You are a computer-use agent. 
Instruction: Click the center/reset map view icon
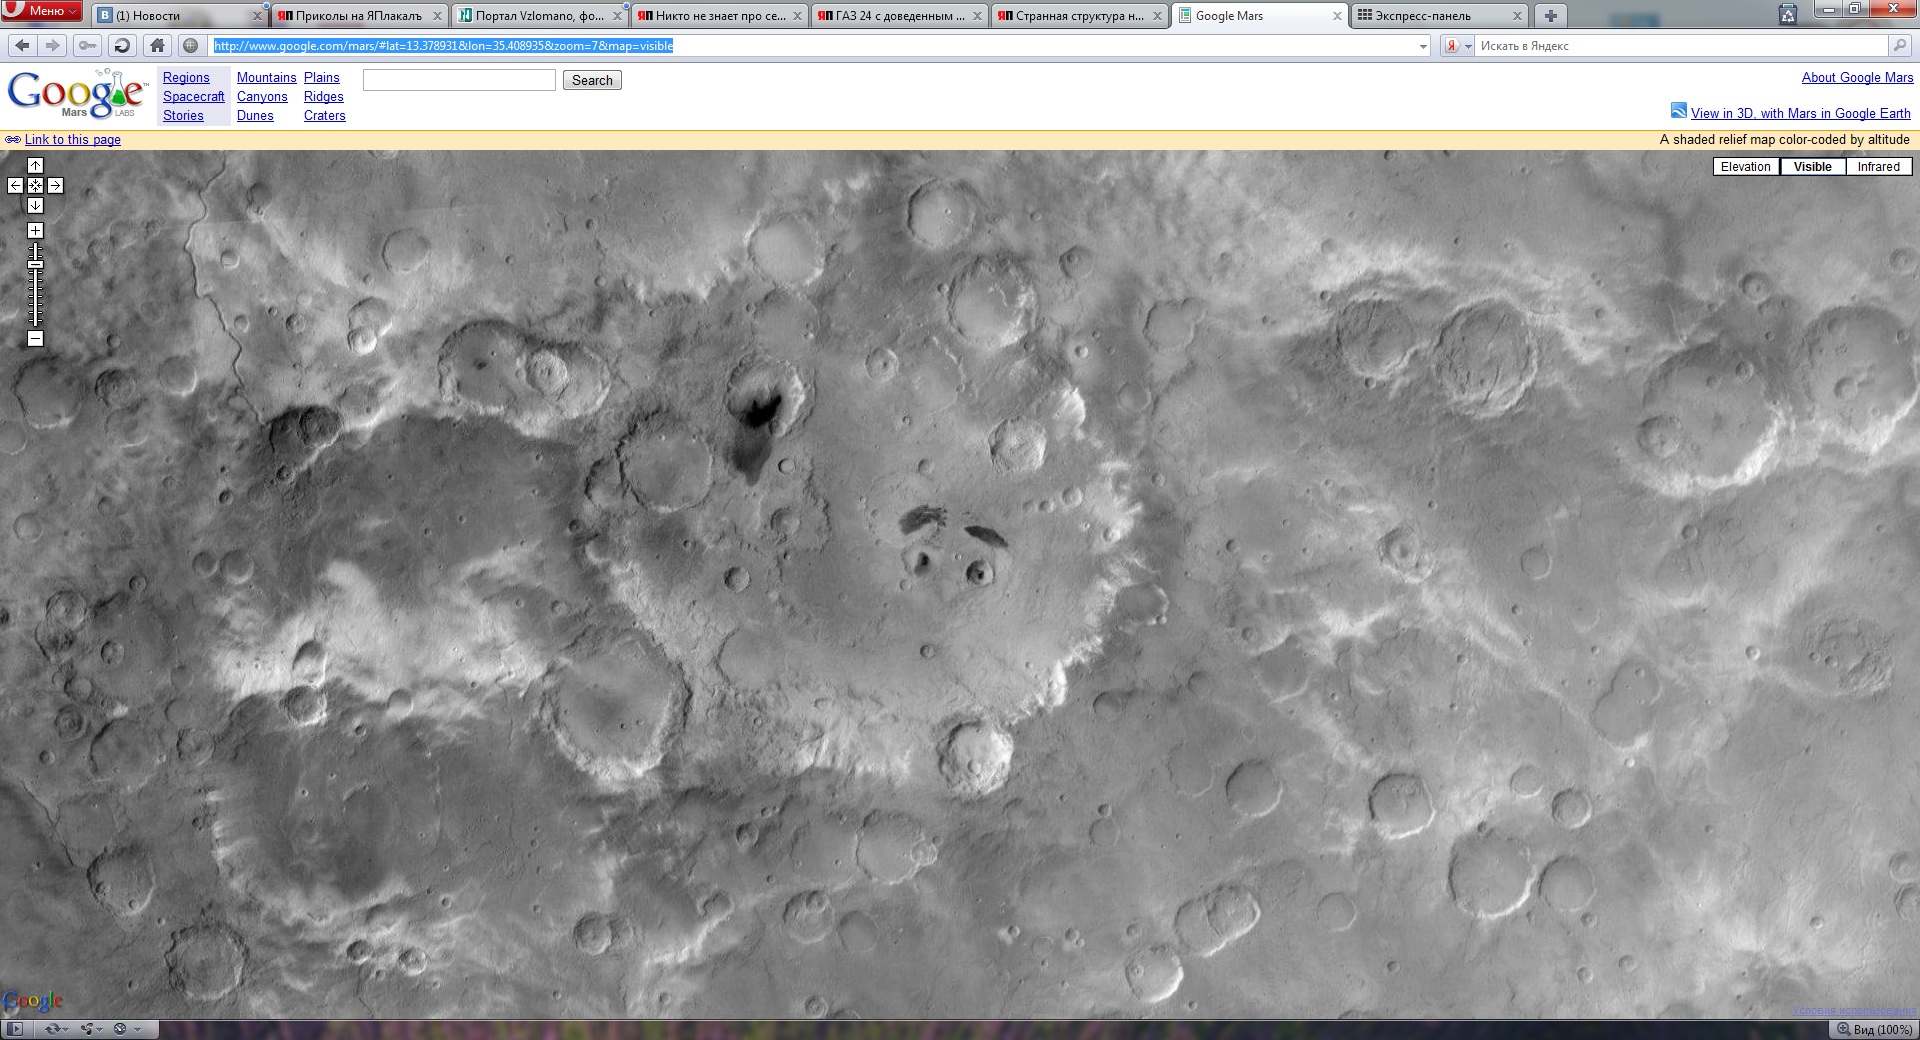tap(35, 185)
